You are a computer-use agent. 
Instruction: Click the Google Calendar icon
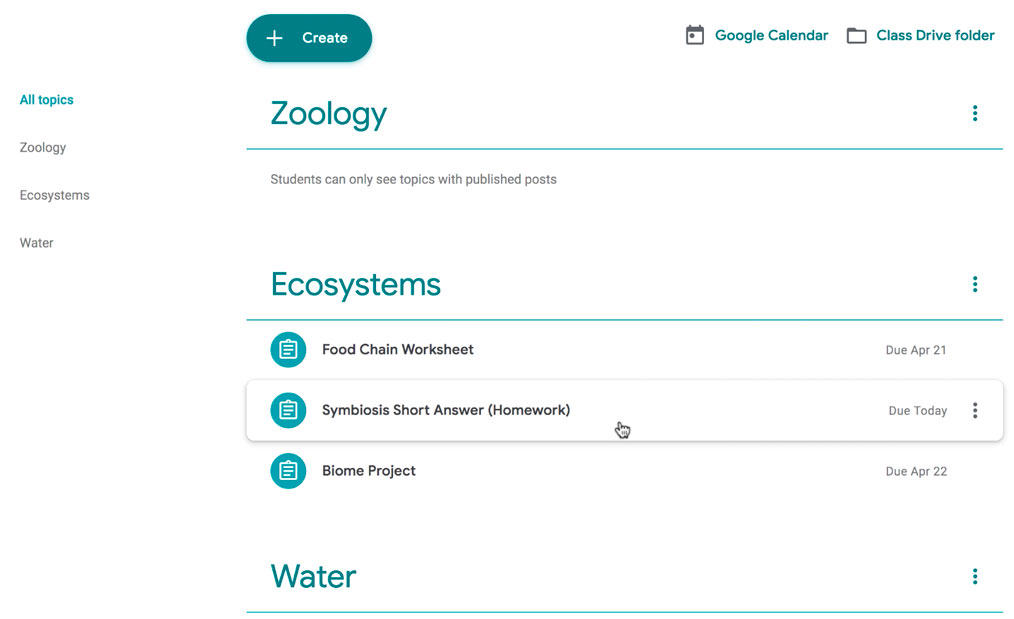coord(695,36)
